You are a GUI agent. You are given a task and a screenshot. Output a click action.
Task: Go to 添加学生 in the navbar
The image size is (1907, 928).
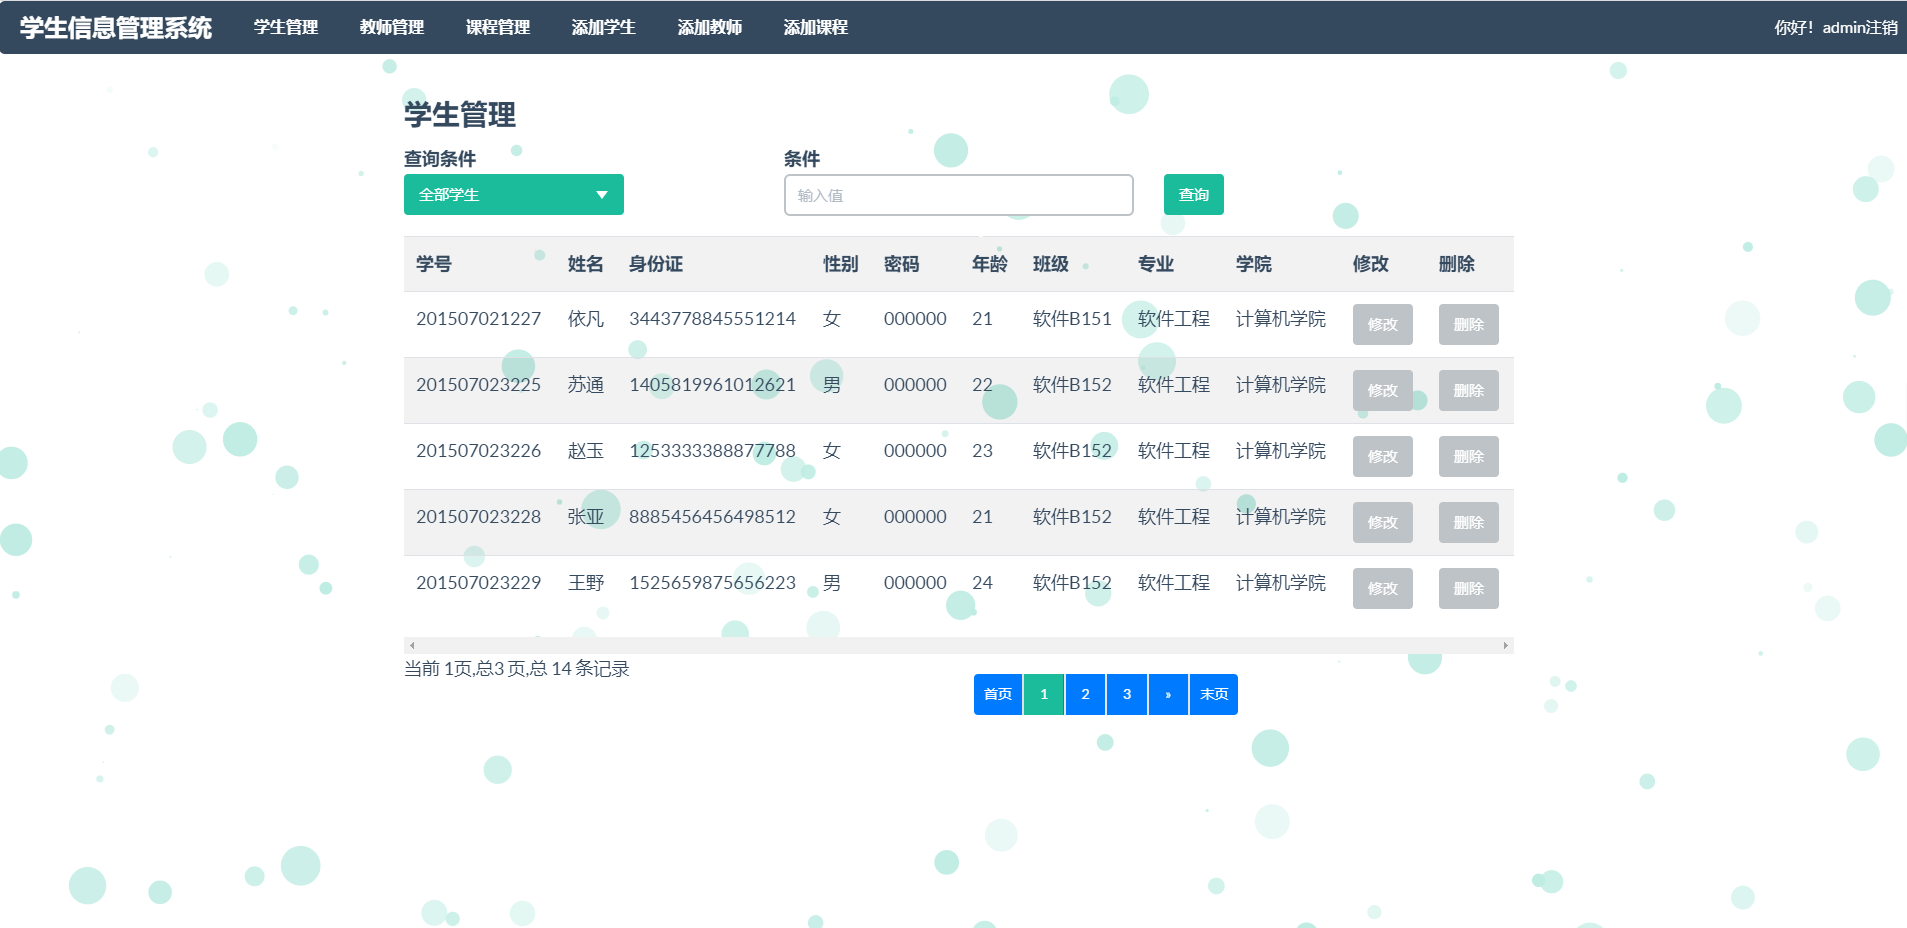(x=604, y=27)
